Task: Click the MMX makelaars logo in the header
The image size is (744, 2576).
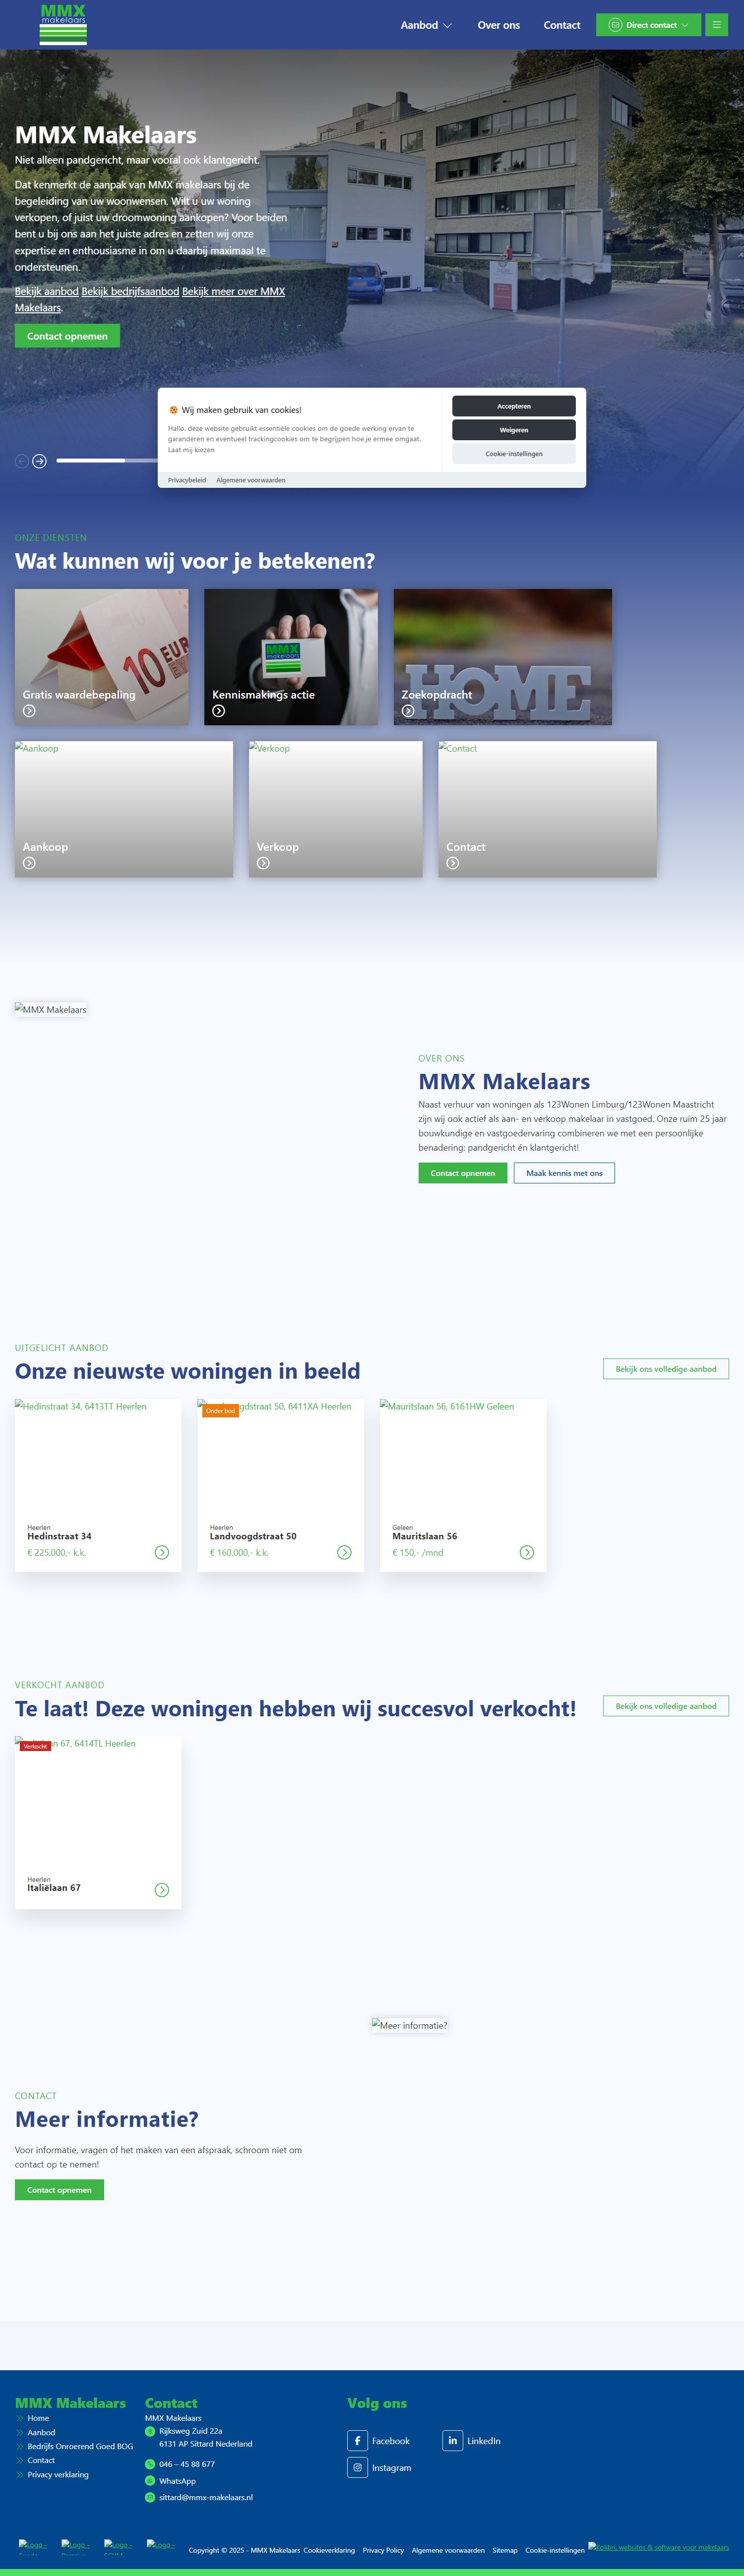Action: (63, 24)
